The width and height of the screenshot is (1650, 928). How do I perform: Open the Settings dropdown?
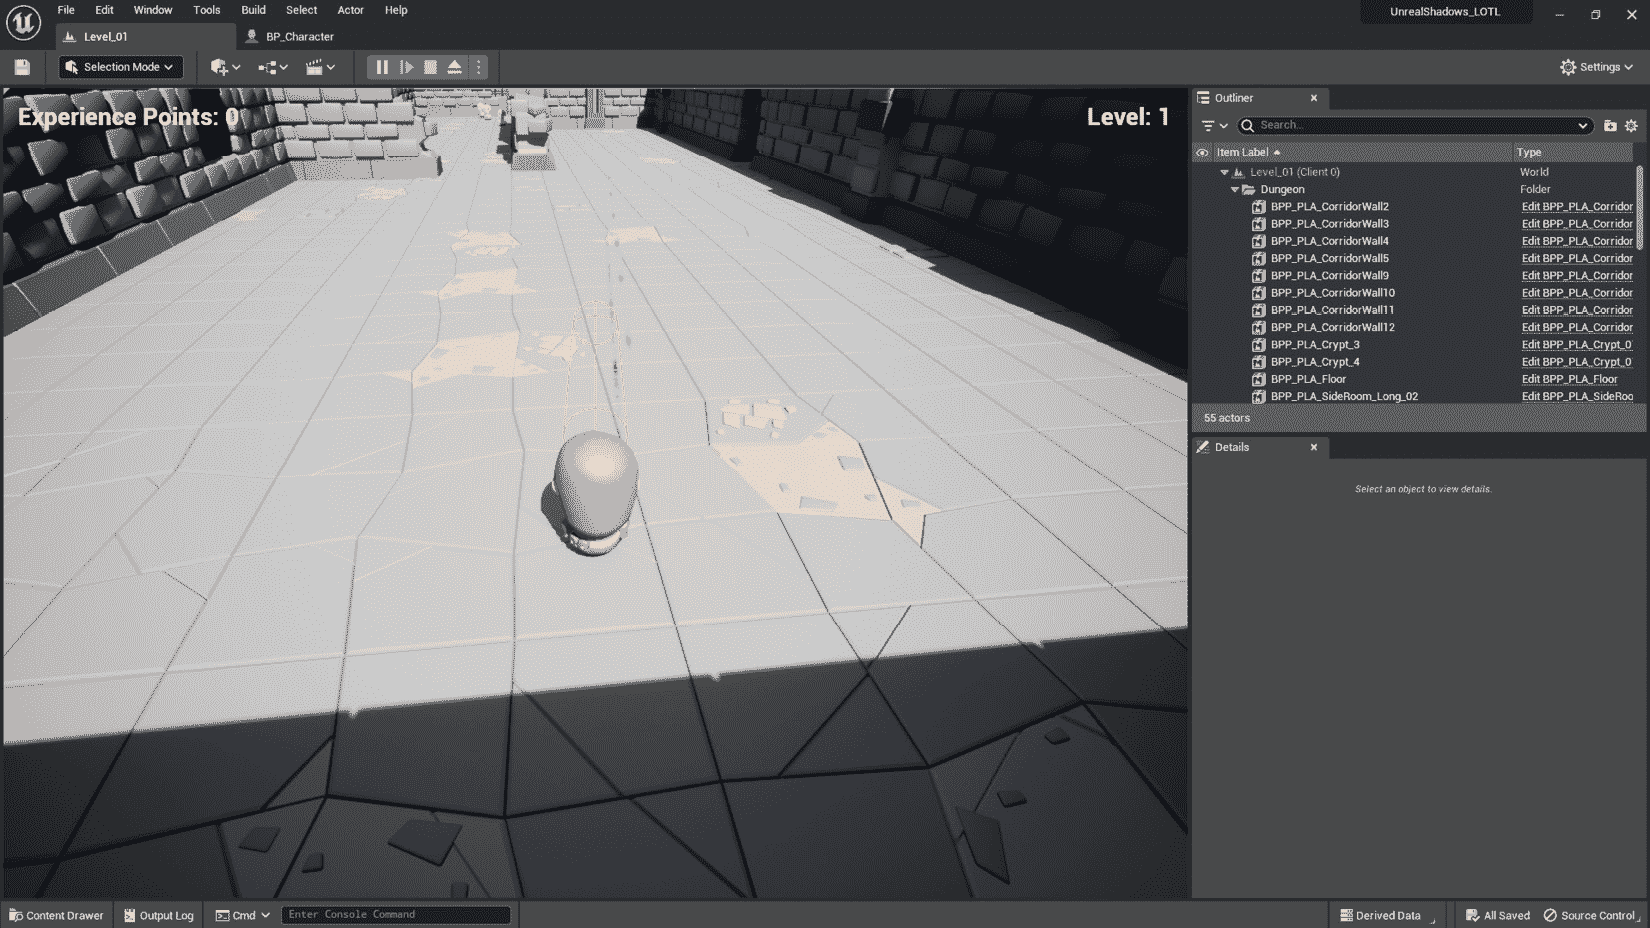(1596, 67)
